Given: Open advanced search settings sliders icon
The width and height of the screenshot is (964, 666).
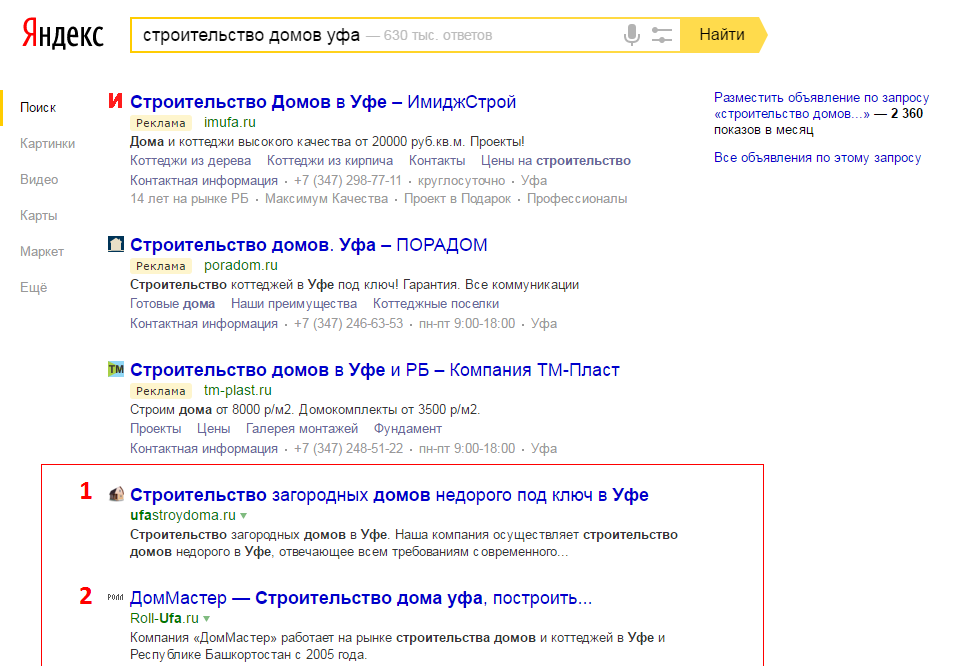Looking at the screenshot, I should (662, 35).
